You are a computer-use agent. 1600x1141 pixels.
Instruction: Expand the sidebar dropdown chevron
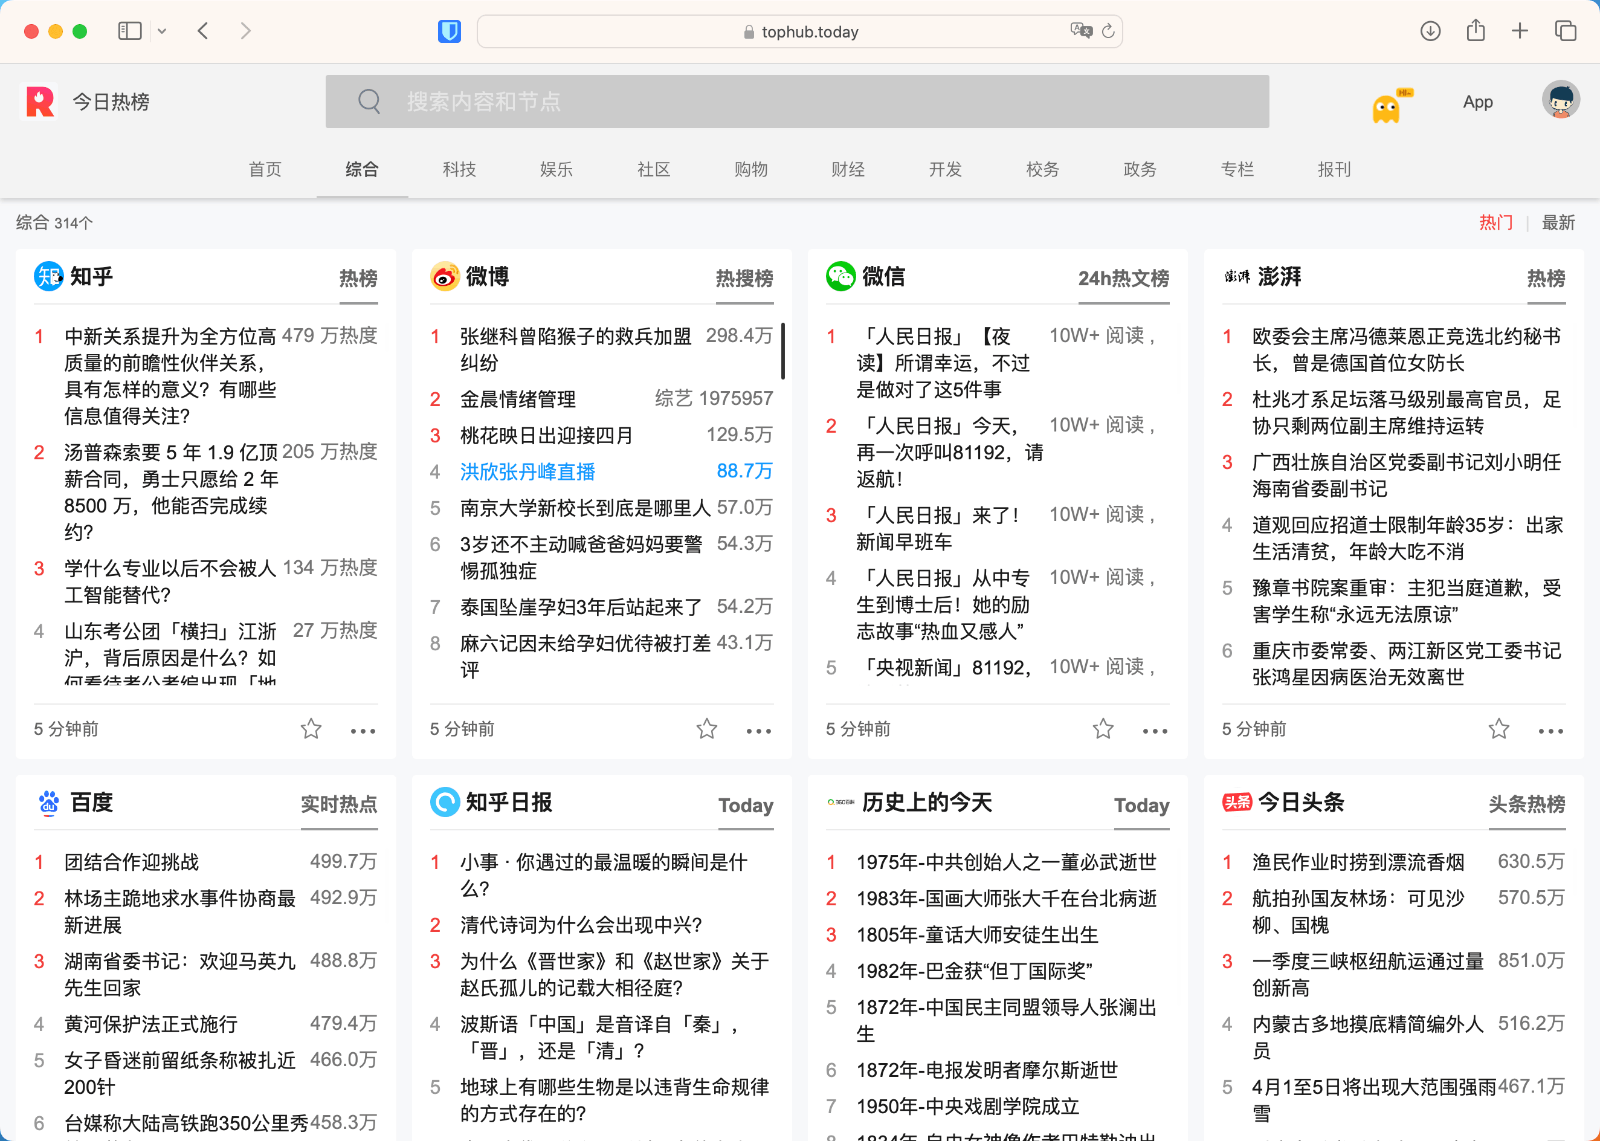tap(162, 31)
